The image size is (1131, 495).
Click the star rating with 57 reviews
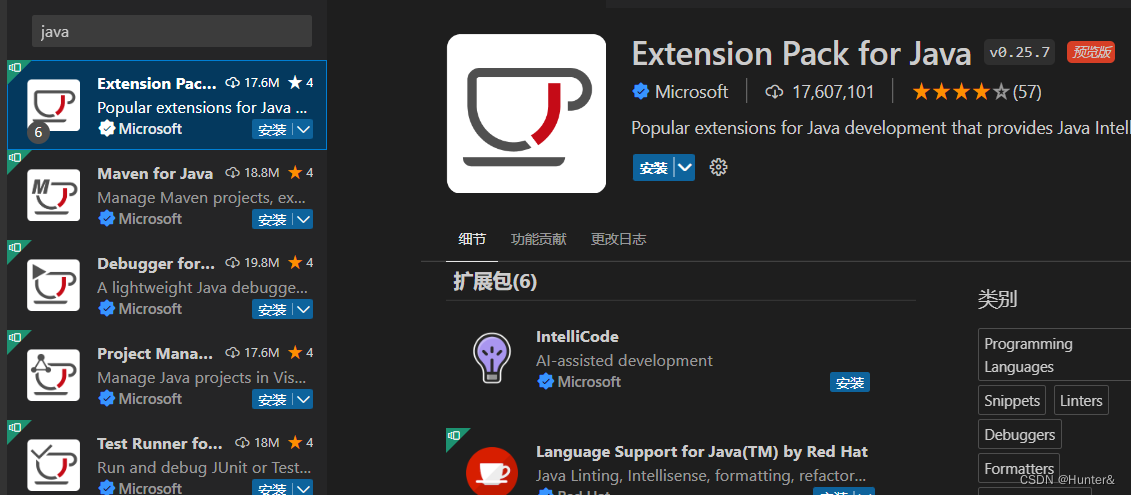pos(977,92)
